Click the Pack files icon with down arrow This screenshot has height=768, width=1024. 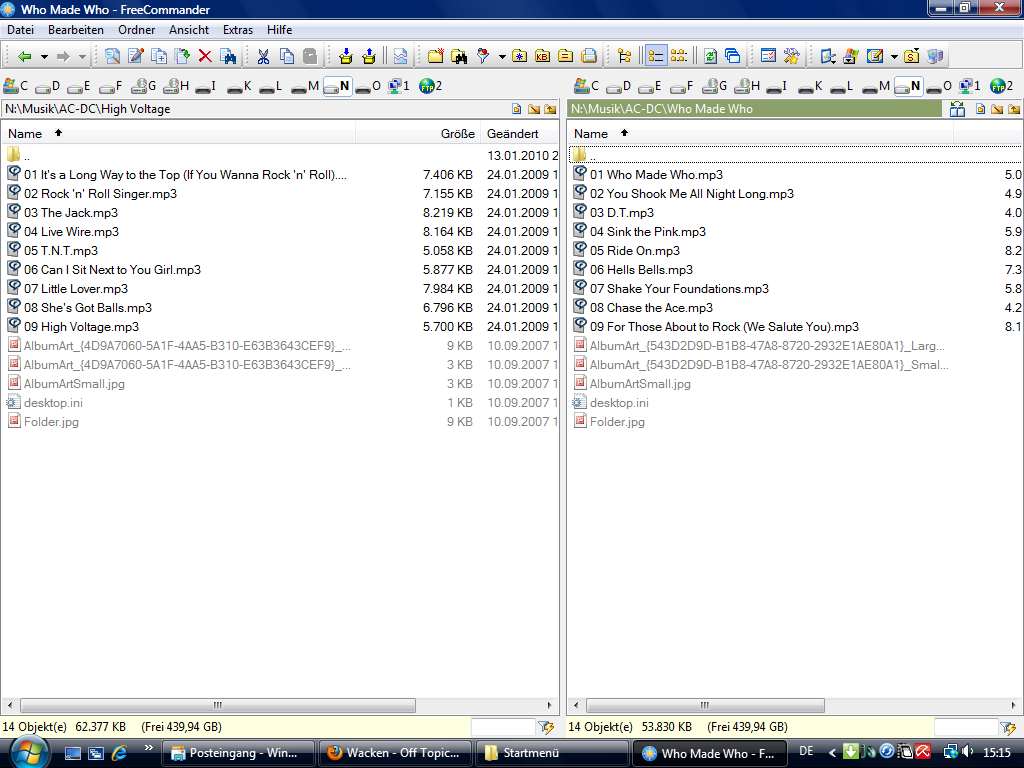click(345, 56)
